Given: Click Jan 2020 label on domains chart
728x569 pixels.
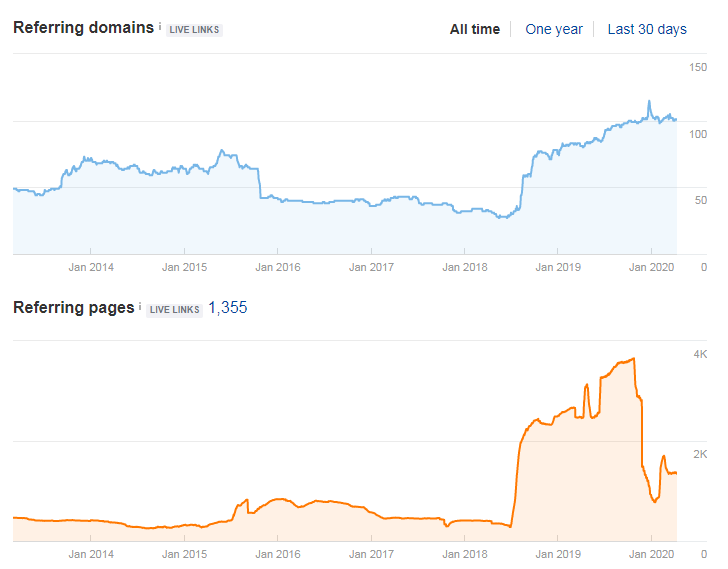Looking at the screenshot, I should pyautogui.click(x=651, y=267).
